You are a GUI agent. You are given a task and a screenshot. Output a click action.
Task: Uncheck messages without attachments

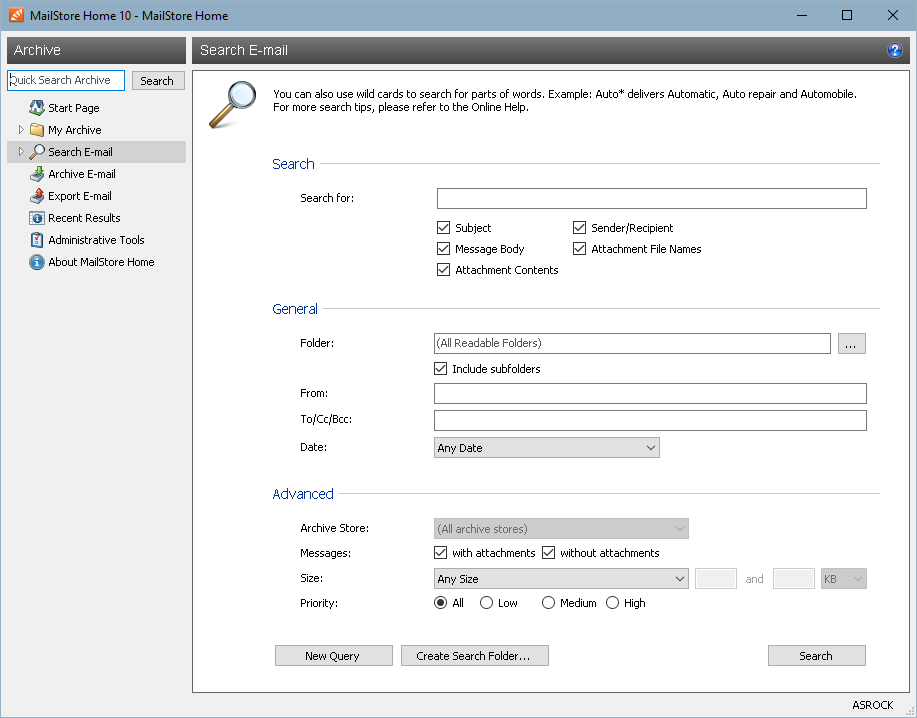[548, 553]
